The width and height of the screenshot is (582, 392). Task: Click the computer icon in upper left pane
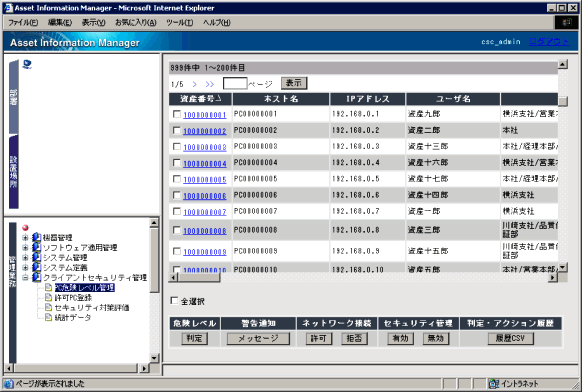(x=27, y=65)
